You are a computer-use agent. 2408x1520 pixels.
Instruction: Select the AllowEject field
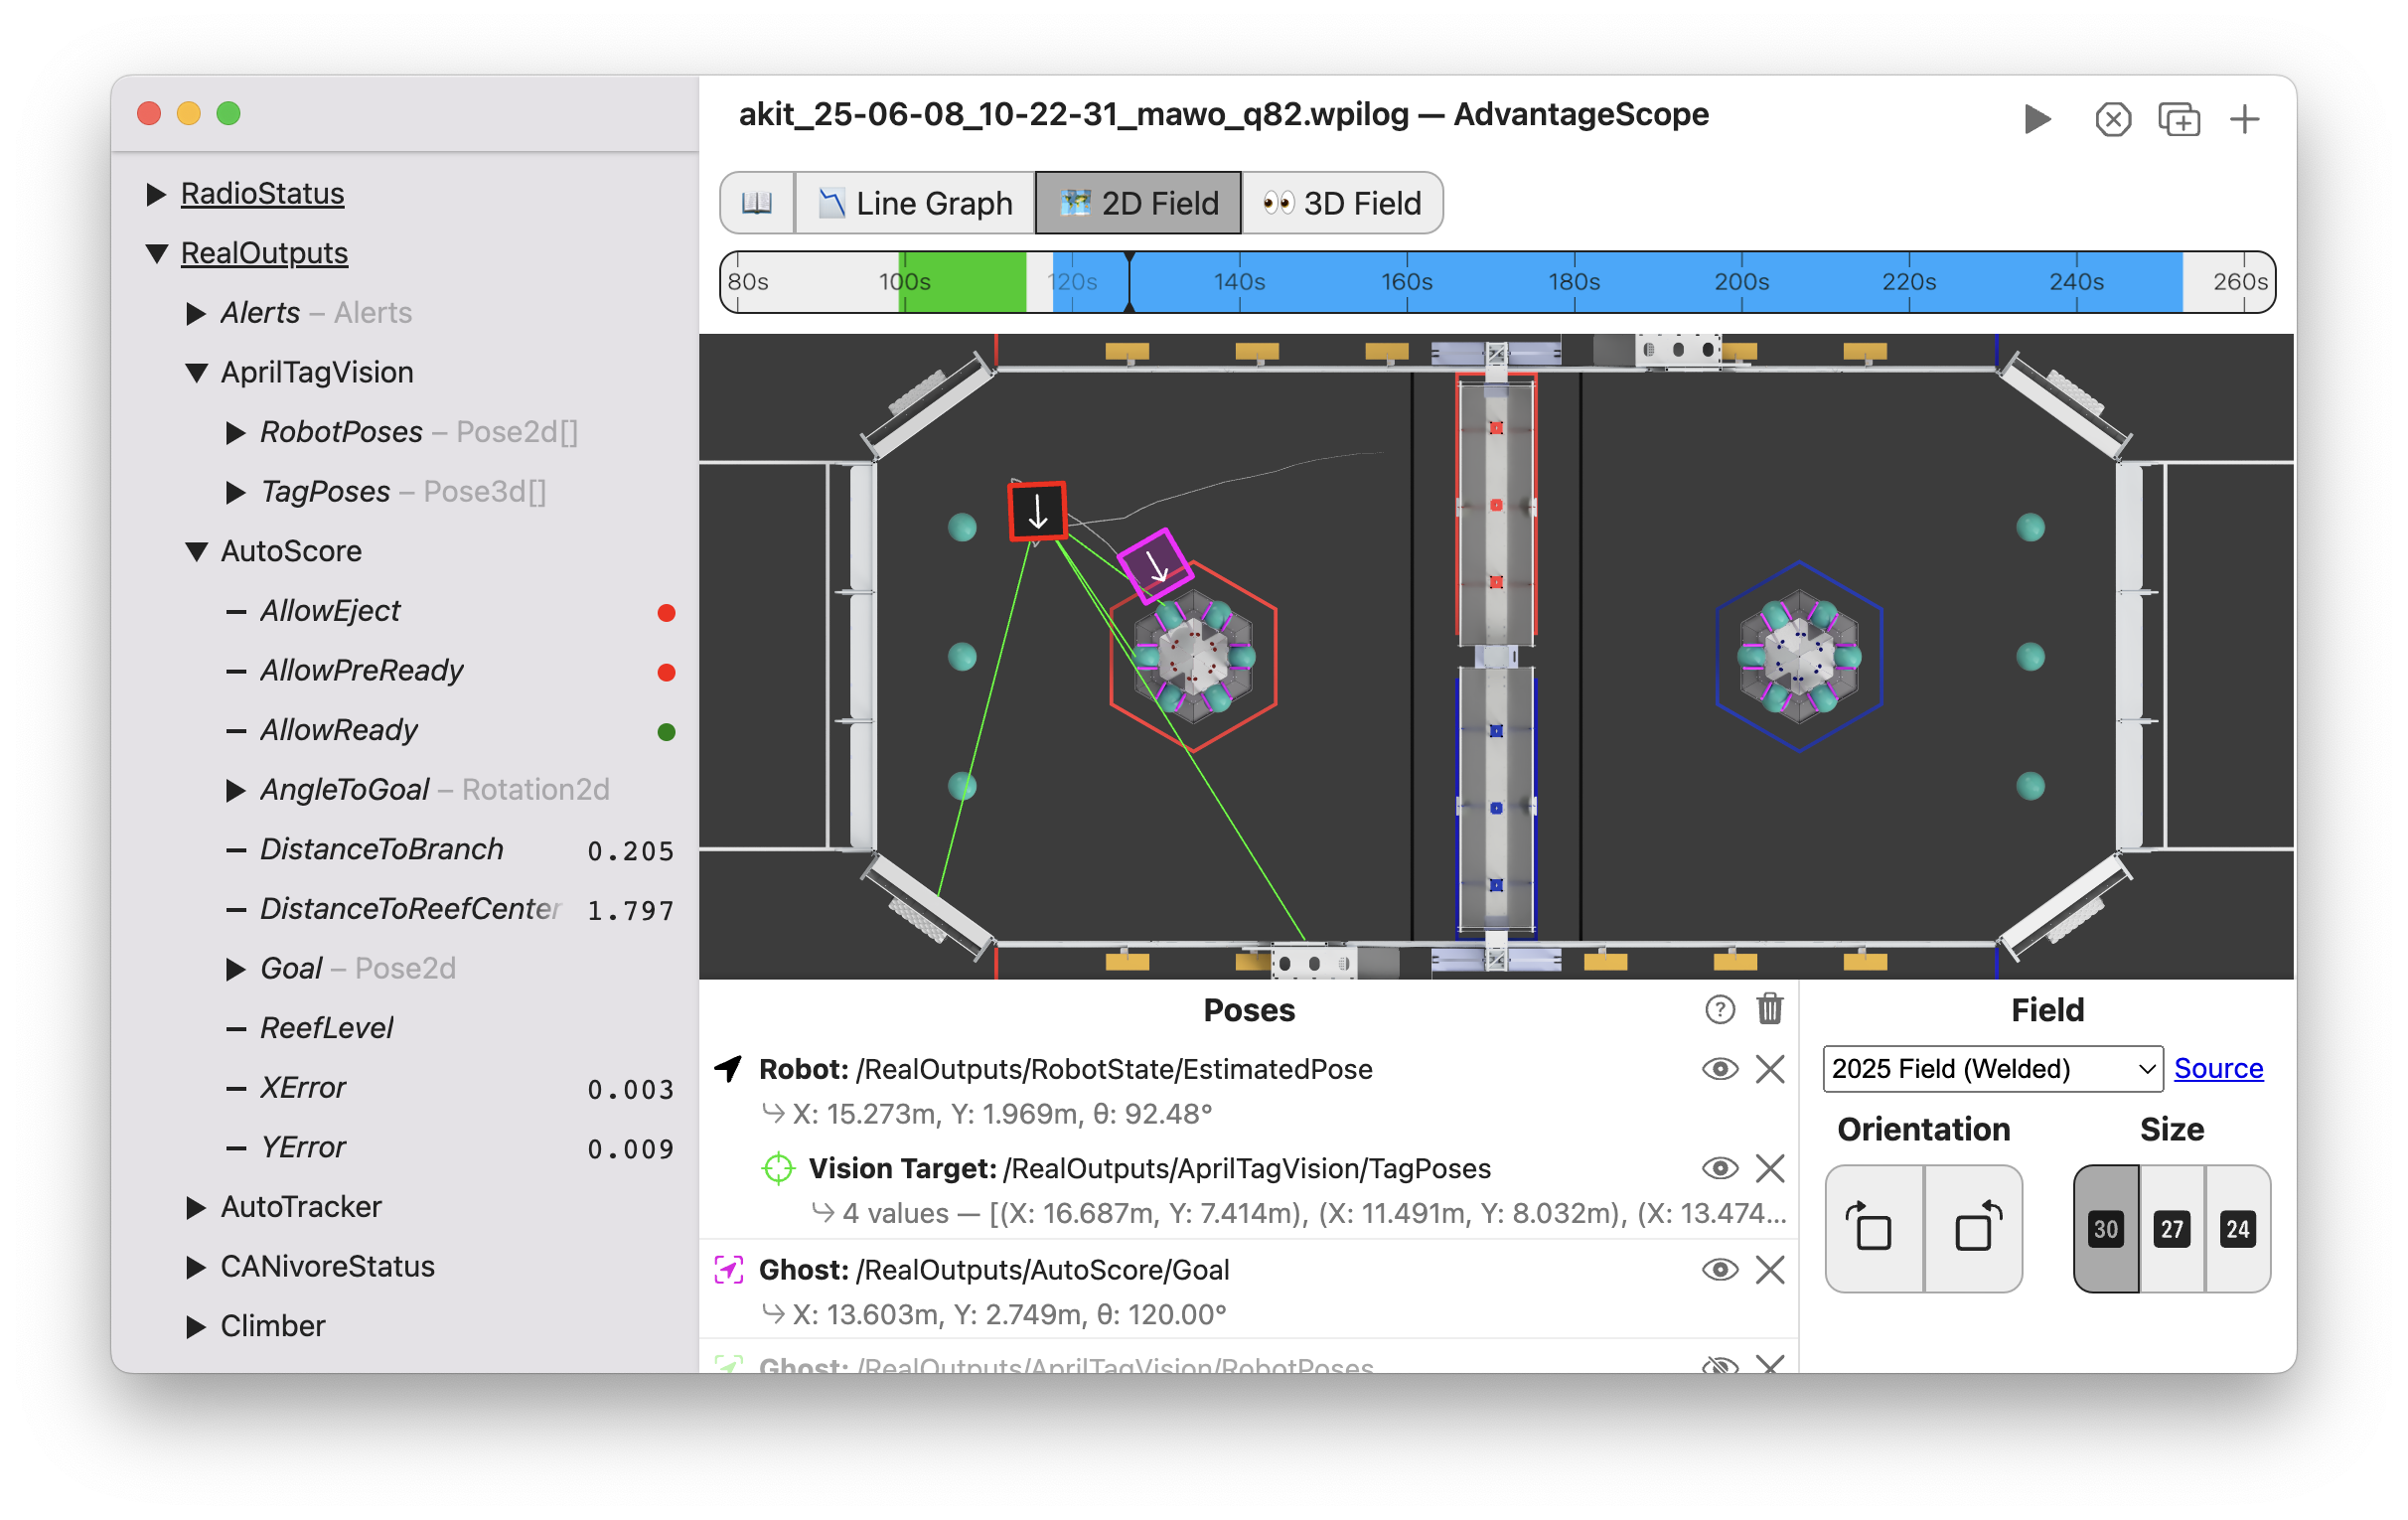pyautogui.click(x=330, y=611)
